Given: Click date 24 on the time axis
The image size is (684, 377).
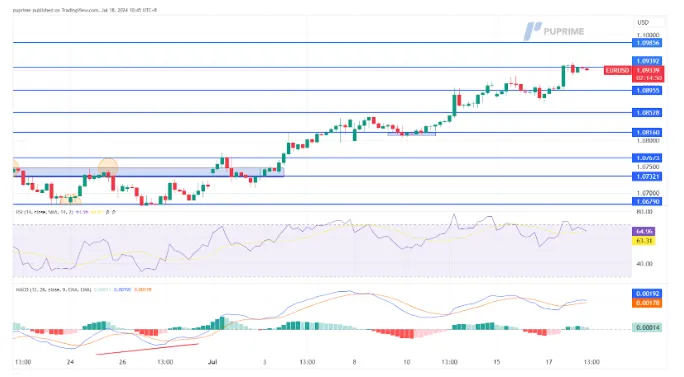Looking at the screenshot, I should pyautogui.click(x=71, y=362).
